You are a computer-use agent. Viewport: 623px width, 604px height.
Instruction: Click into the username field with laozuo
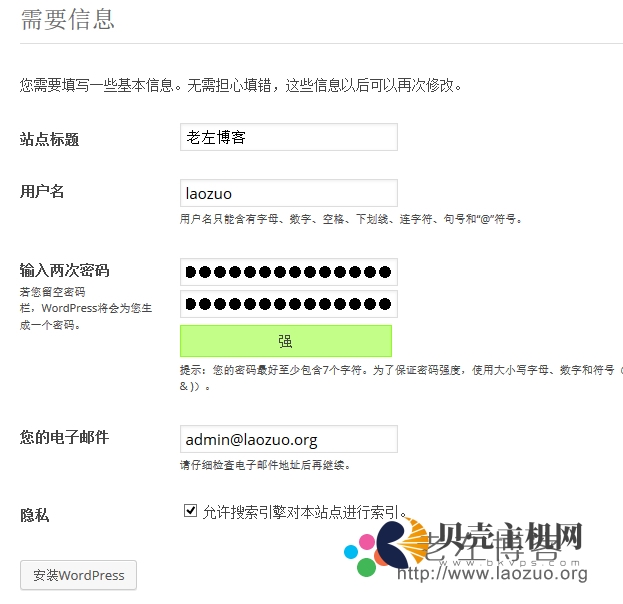[x=289, y=193]
